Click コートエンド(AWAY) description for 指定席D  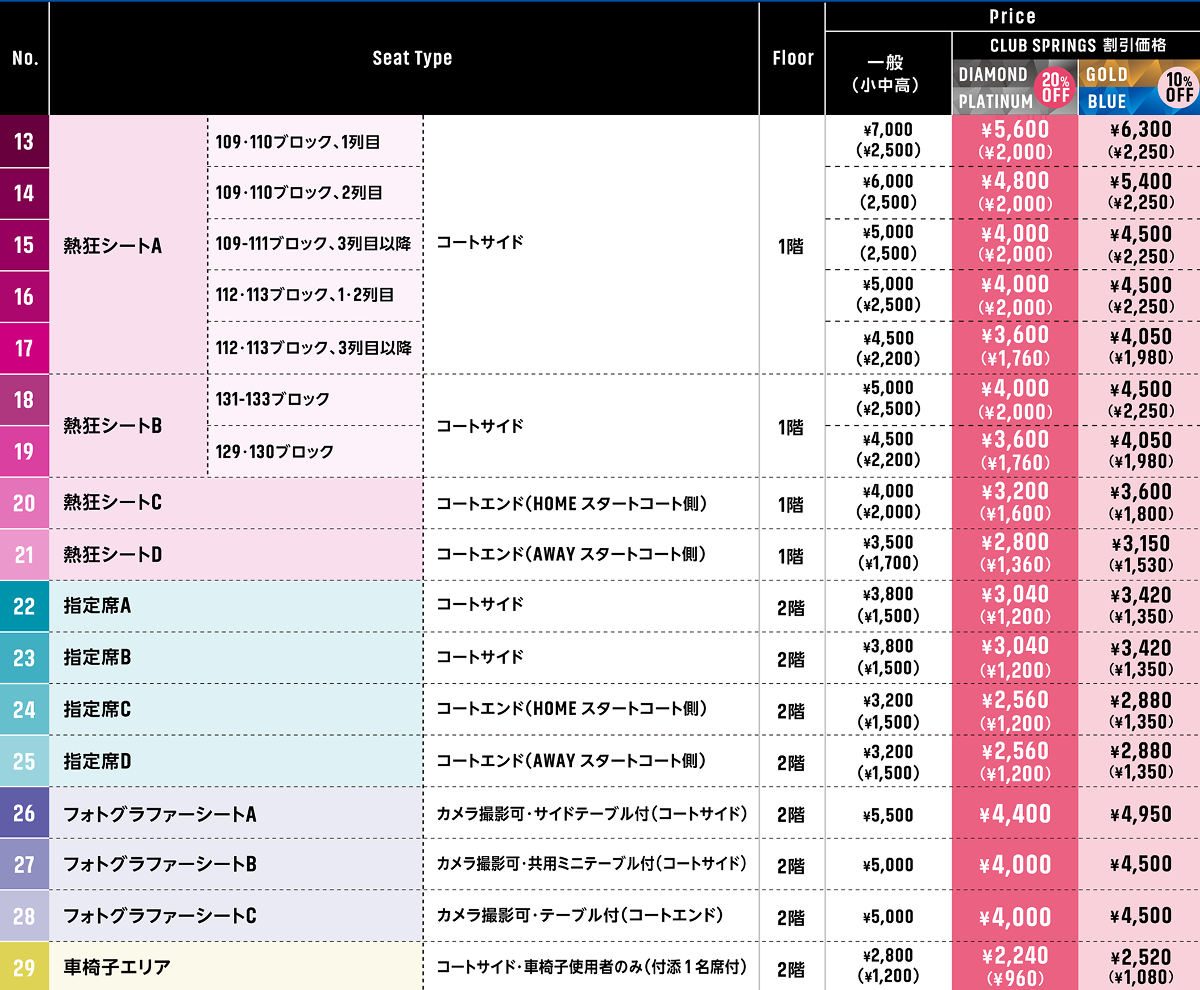tap(572, 762)
